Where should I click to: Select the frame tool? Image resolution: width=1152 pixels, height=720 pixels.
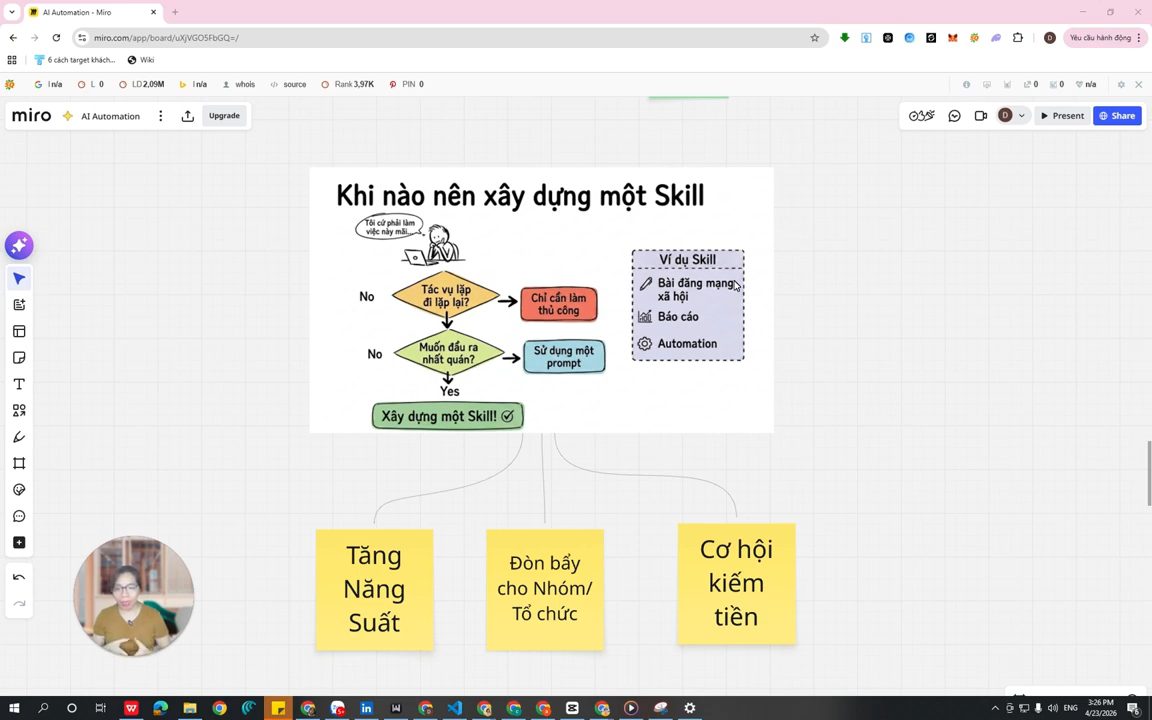[x=19, y=464]
